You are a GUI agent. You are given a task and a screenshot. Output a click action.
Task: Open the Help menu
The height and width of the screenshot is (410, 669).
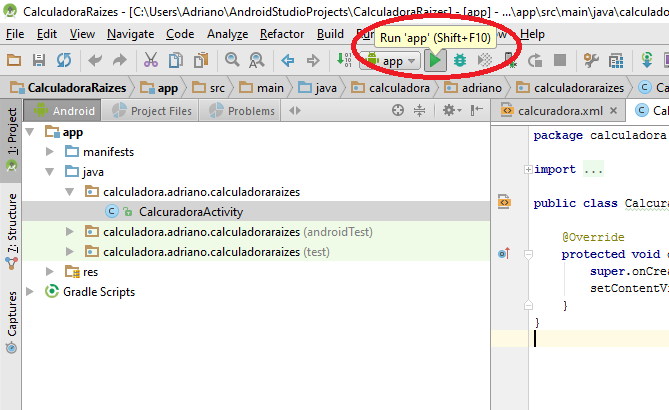tap(532, 34)
